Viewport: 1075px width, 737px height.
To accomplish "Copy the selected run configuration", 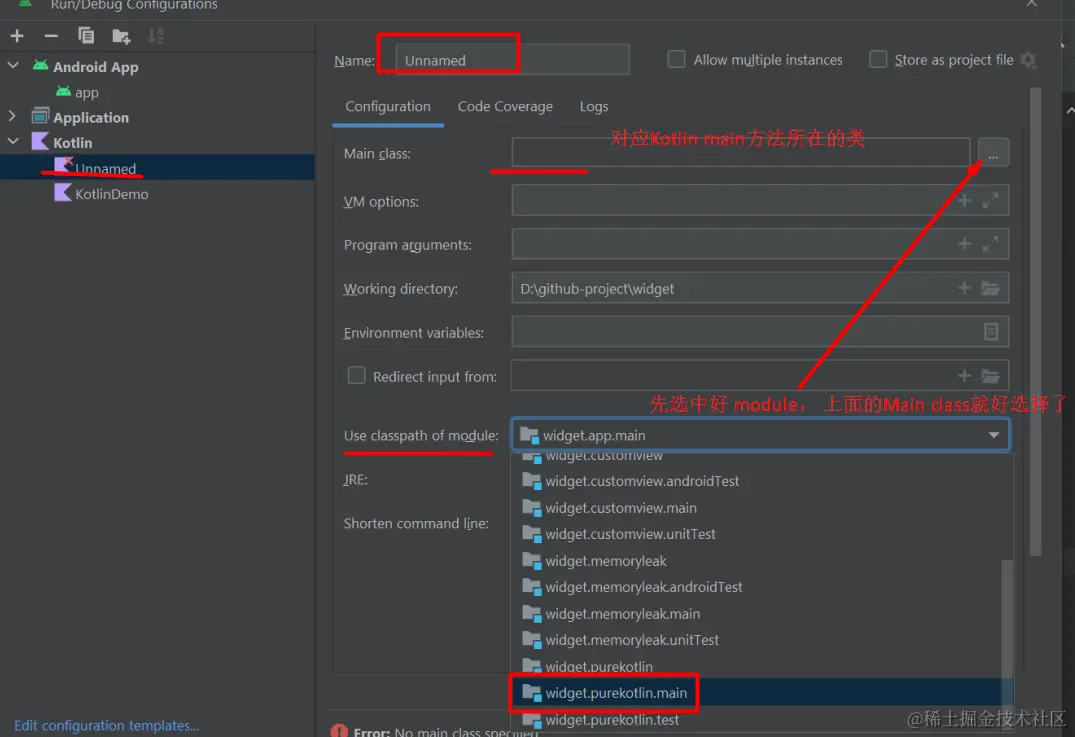I will tap(86, 35).
